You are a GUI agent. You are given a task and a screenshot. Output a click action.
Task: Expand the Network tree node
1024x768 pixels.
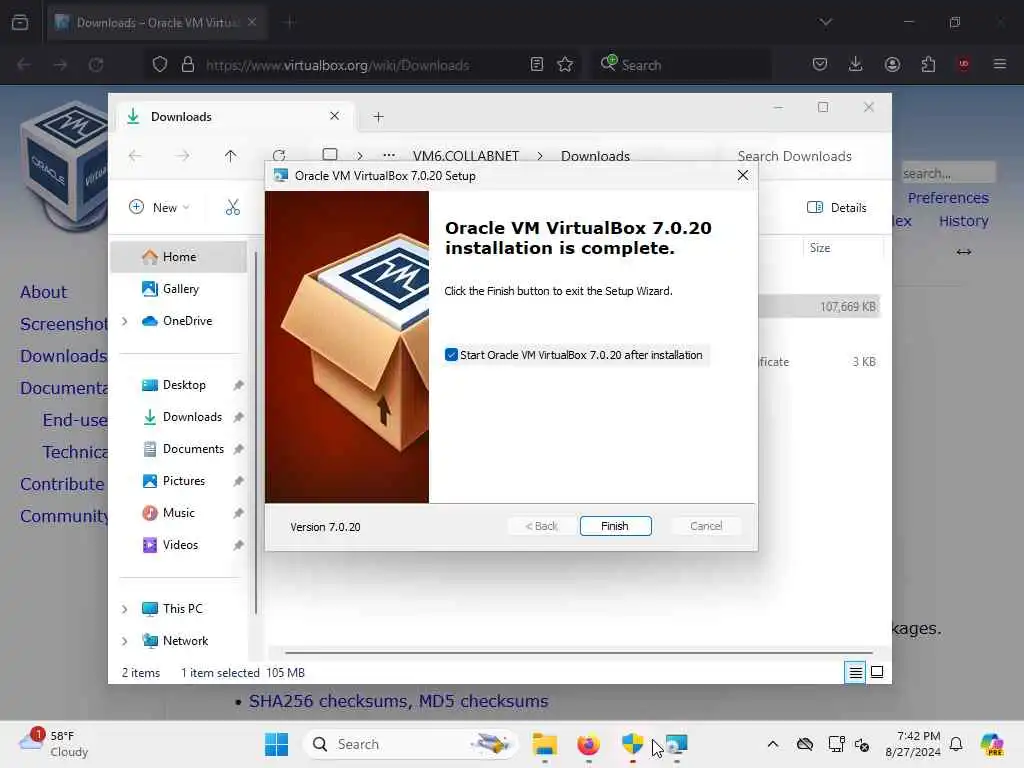pyautogui.click(x=125, y=641)
